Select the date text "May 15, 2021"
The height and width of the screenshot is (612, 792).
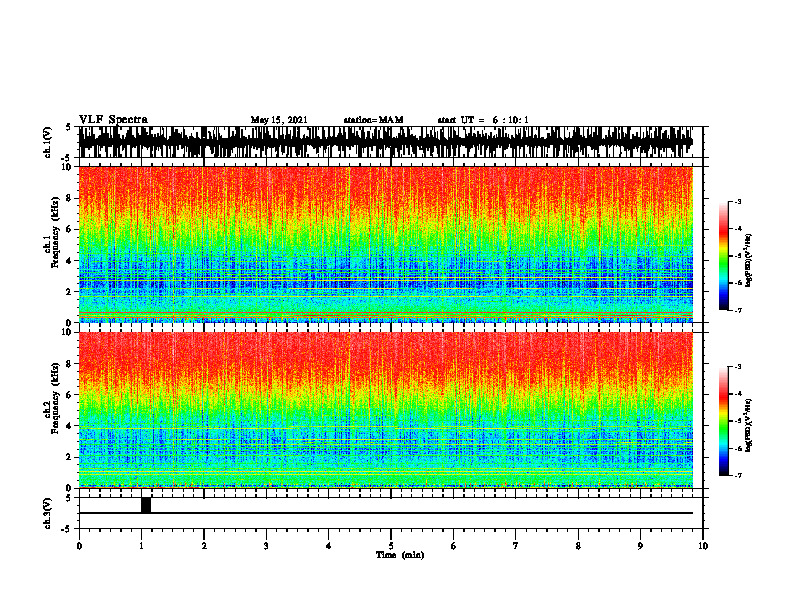click(x=279, y=120)
